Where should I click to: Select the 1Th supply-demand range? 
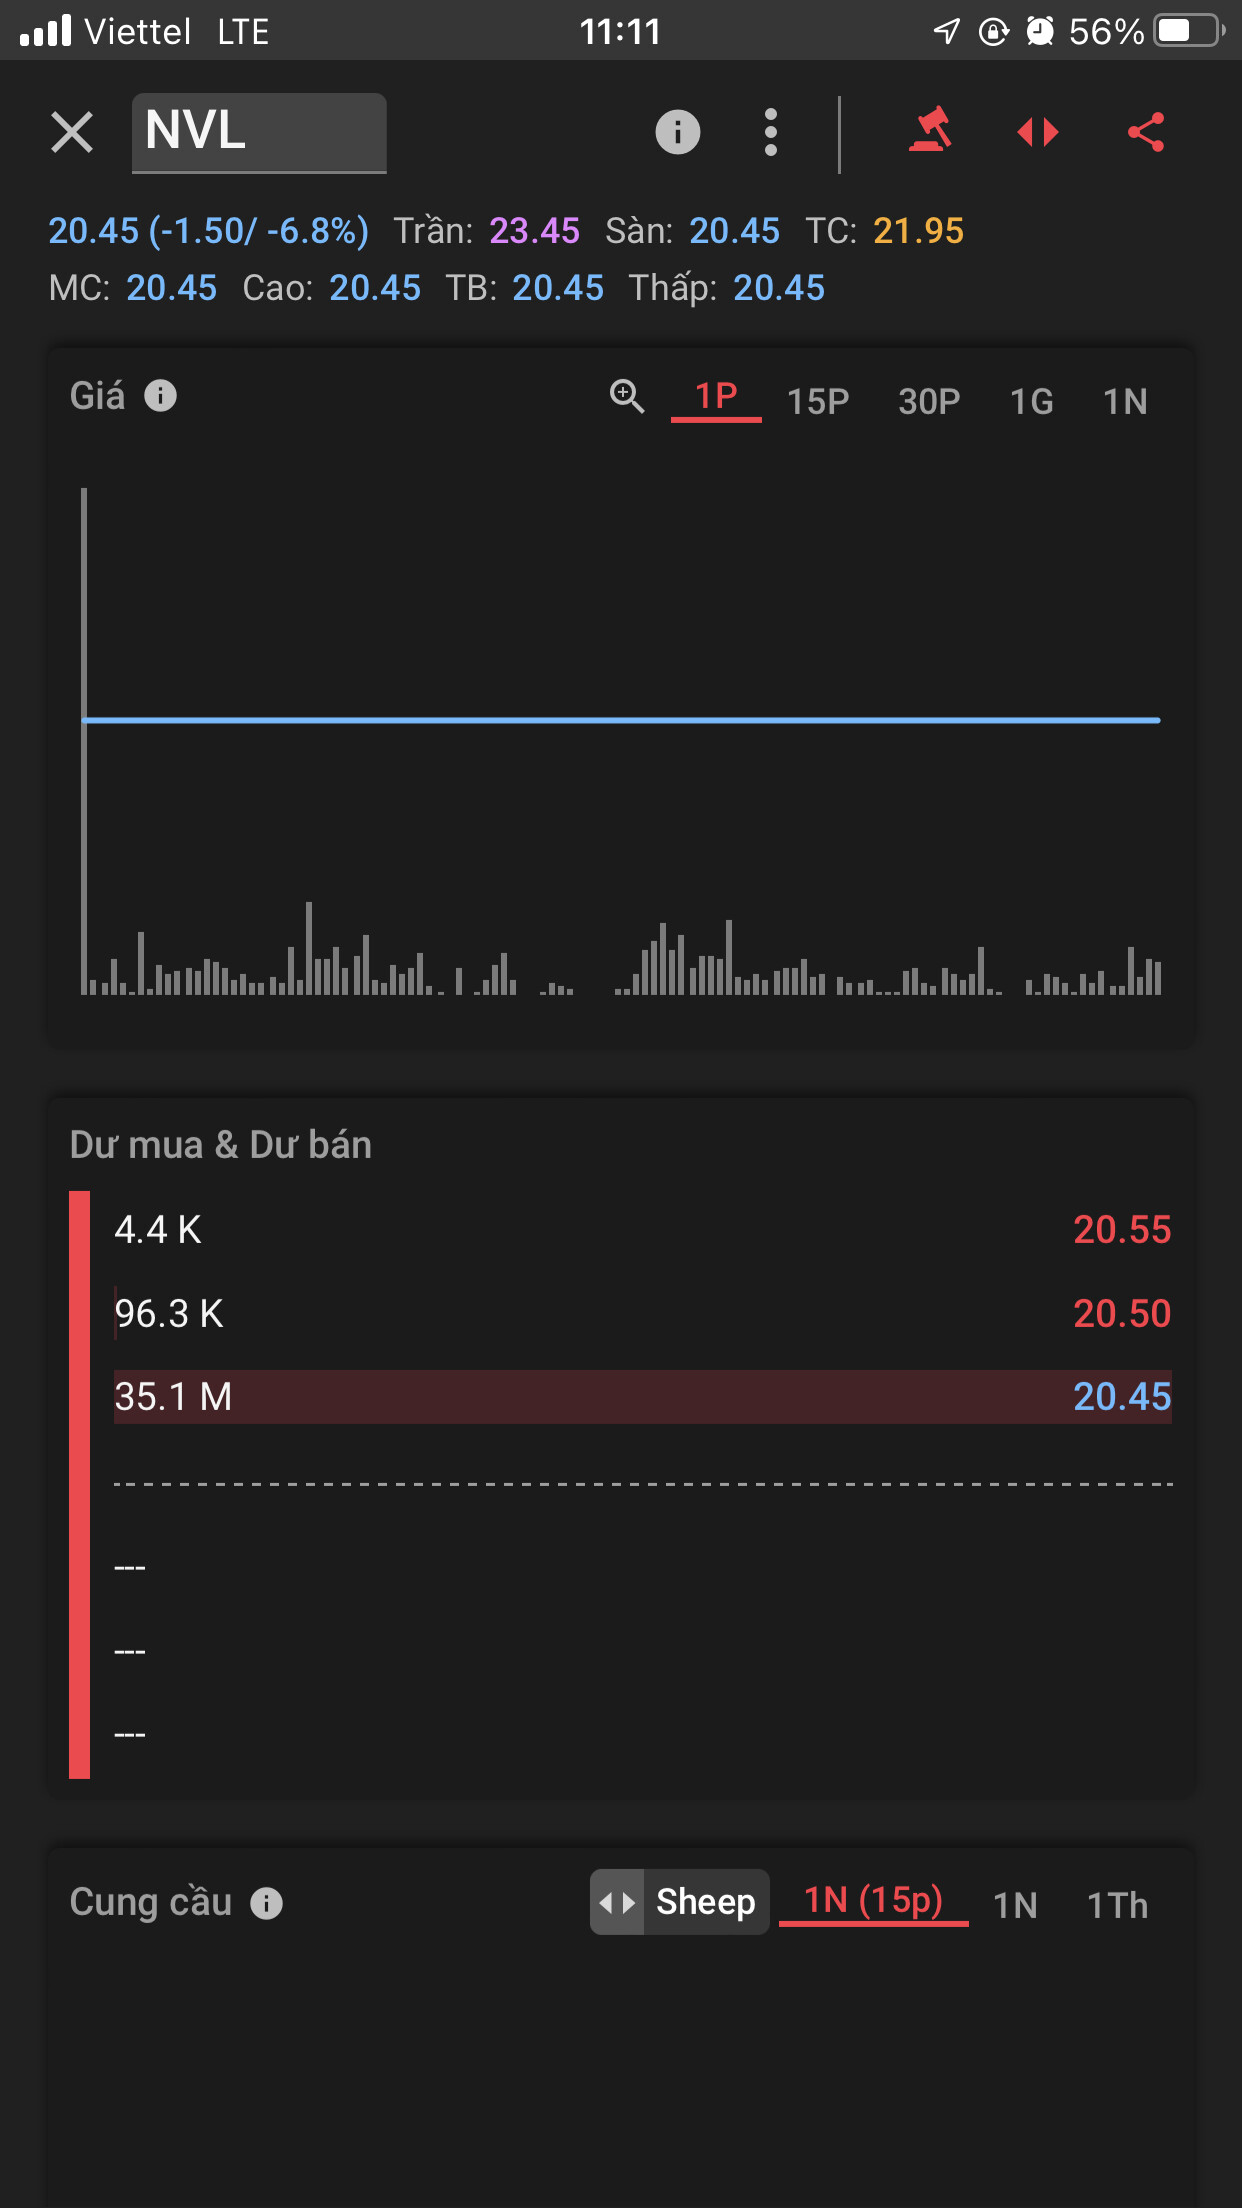point(1117,1905)
